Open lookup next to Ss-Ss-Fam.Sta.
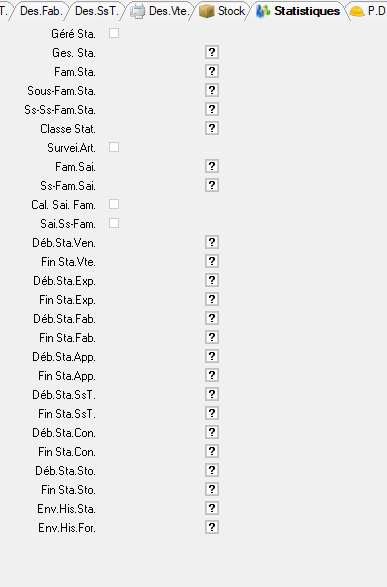Image resolution: width=387 pixels, height=587 pixels. coord(212,109)
